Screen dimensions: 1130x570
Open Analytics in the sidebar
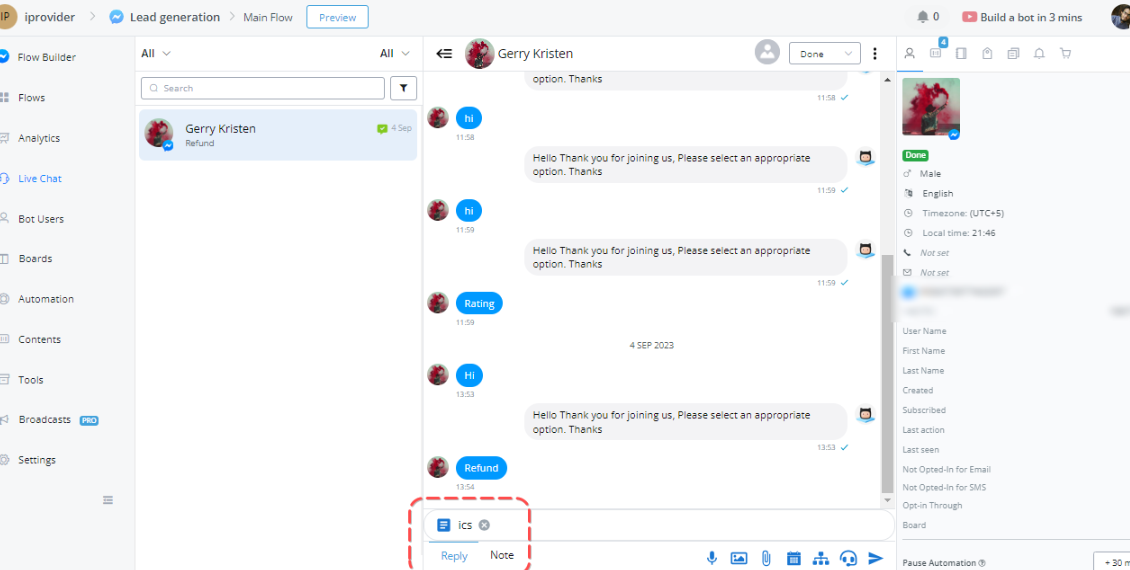pyautogui.click(x=39, y=138)
